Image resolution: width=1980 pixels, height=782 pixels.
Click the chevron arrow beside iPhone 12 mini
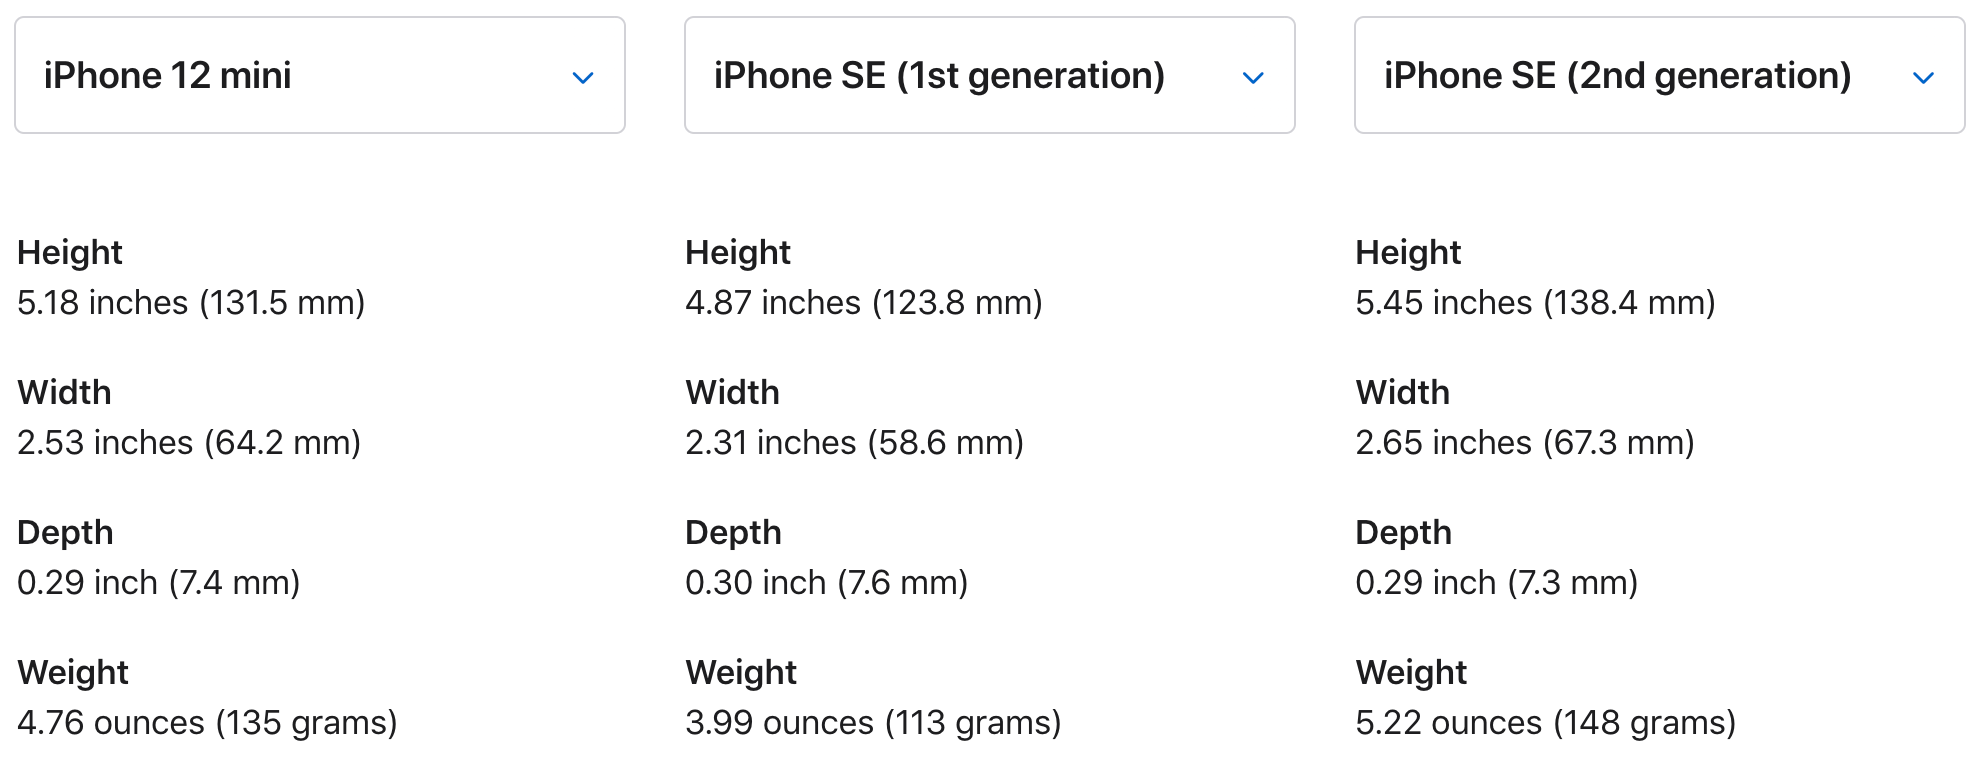[583, 77]
